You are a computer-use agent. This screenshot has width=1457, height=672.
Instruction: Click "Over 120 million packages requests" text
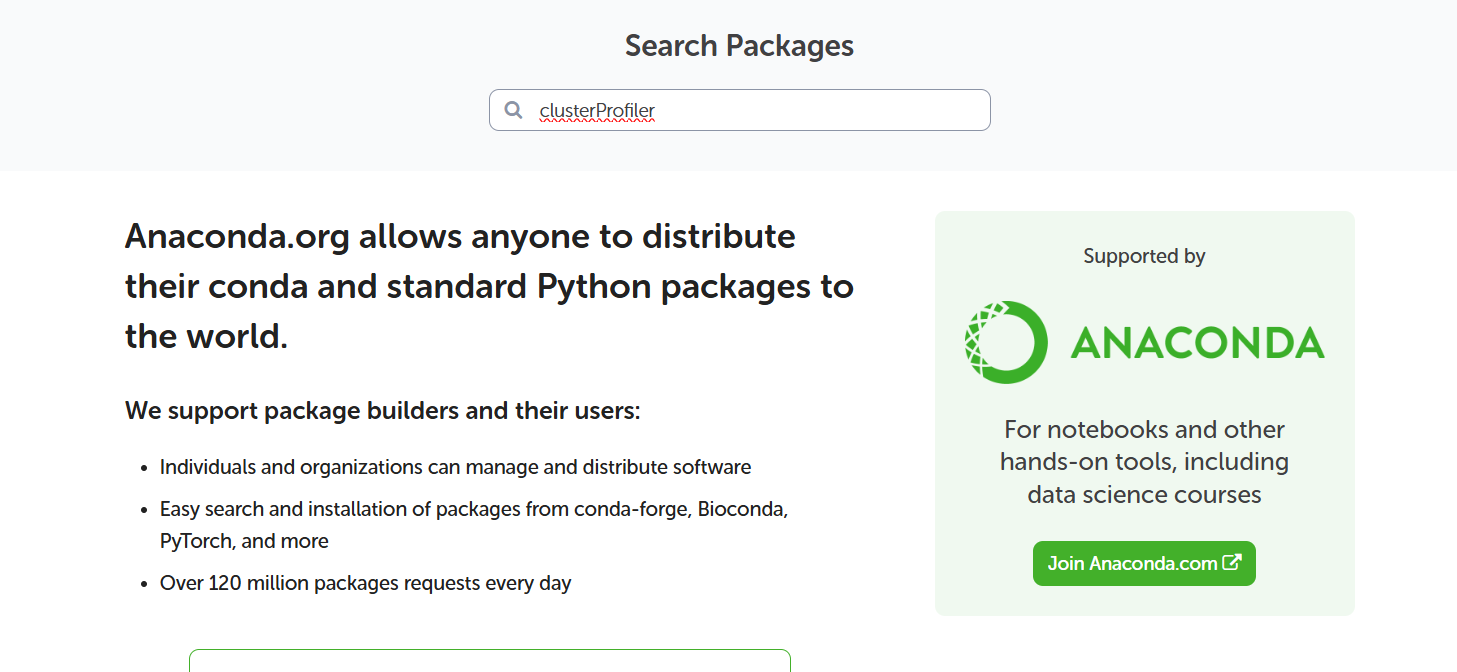pyautogui.click(x=365, y=583)
